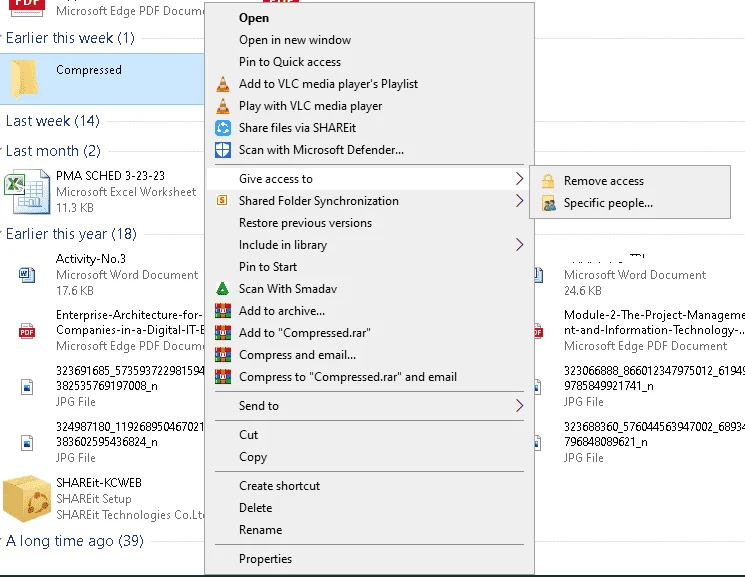Select the 324987180 JPG file icon

[27, 443]
